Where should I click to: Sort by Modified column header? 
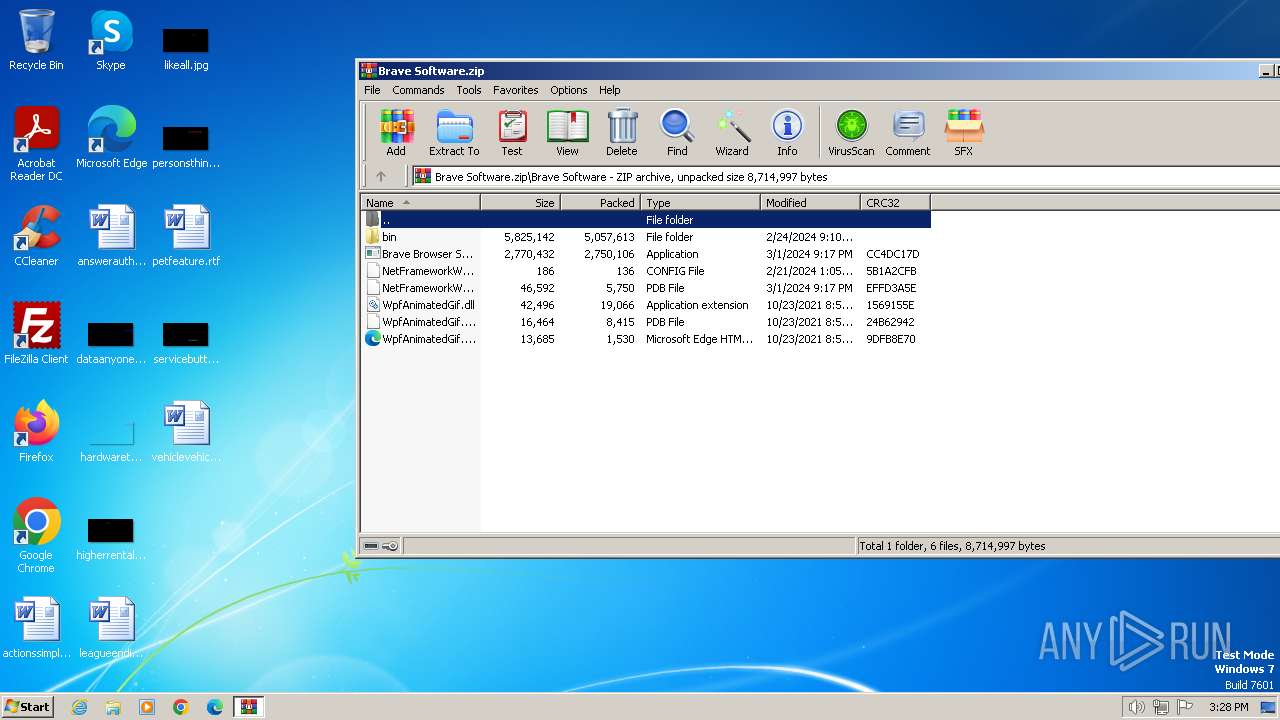[810, 202]
